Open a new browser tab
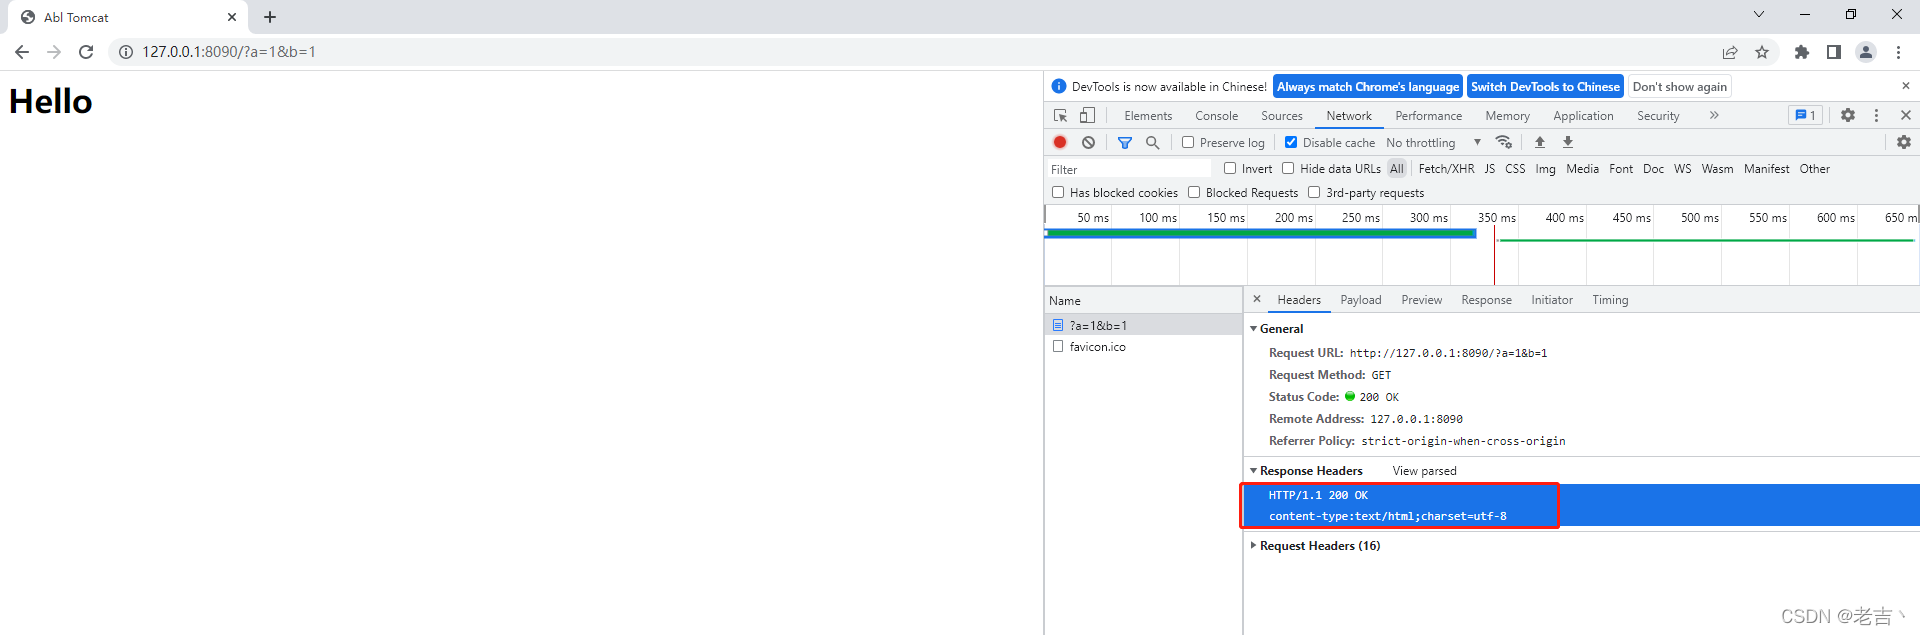The width and height of the screenshot is (1920, 635). pyautogui.click(x=270, y=17)
